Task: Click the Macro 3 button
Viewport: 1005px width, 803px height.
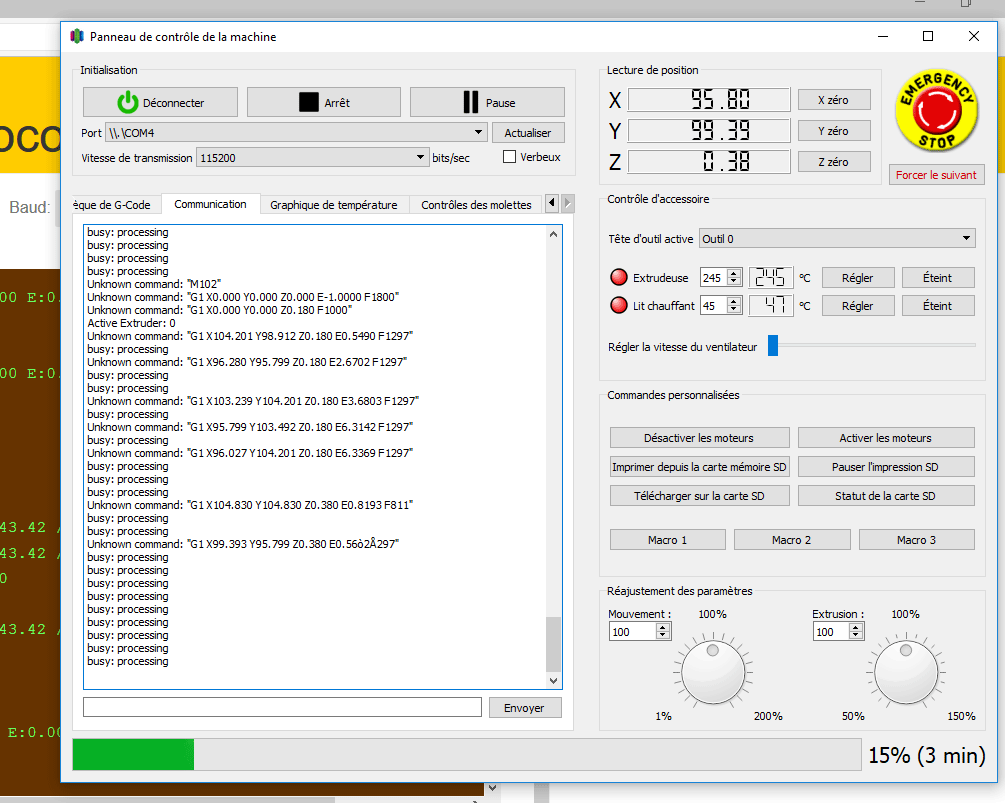Action: (x=917, y=540)
